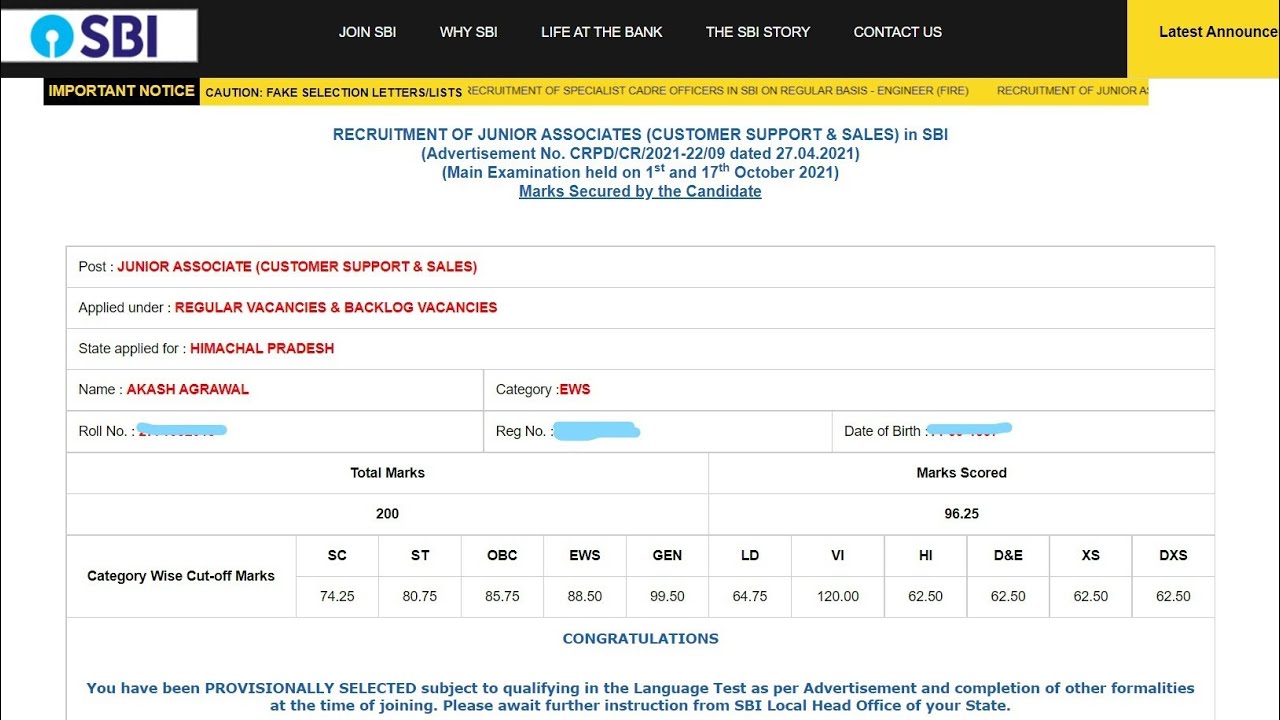Open CONTACT US page
1280x720 pixels.
coord(897,32)
